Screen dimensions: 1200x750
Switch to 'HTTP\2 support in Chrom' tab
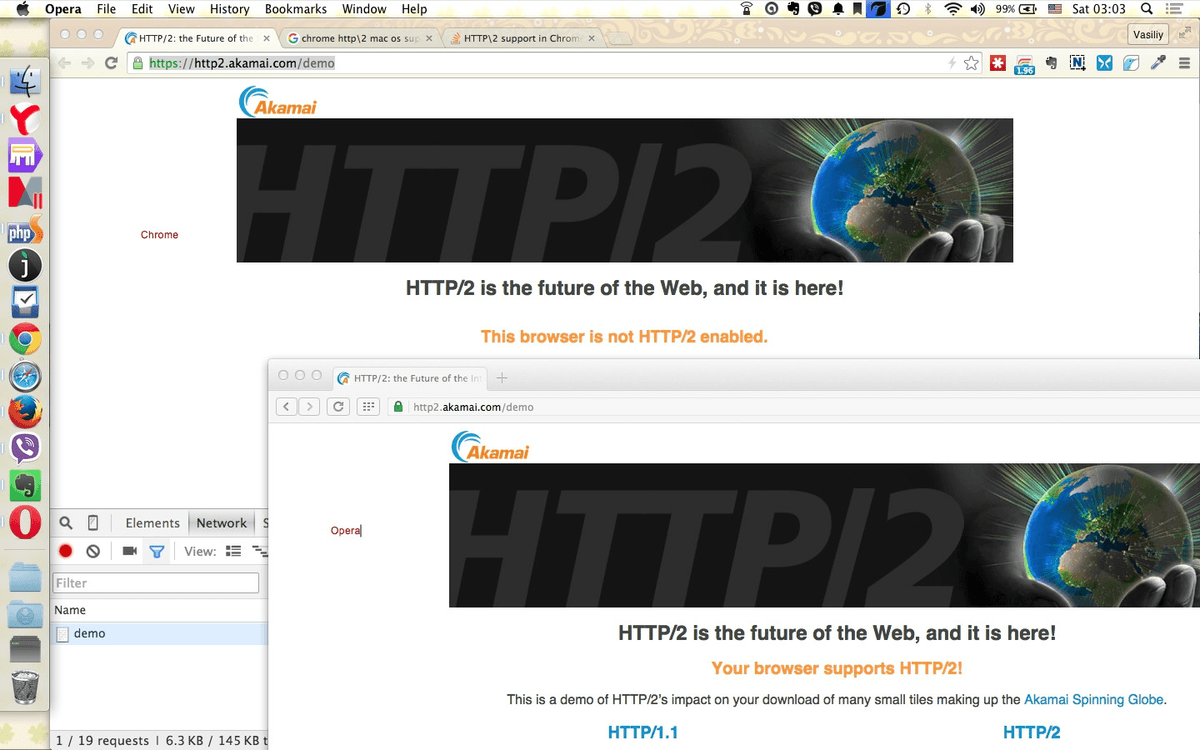coord(523,38)
